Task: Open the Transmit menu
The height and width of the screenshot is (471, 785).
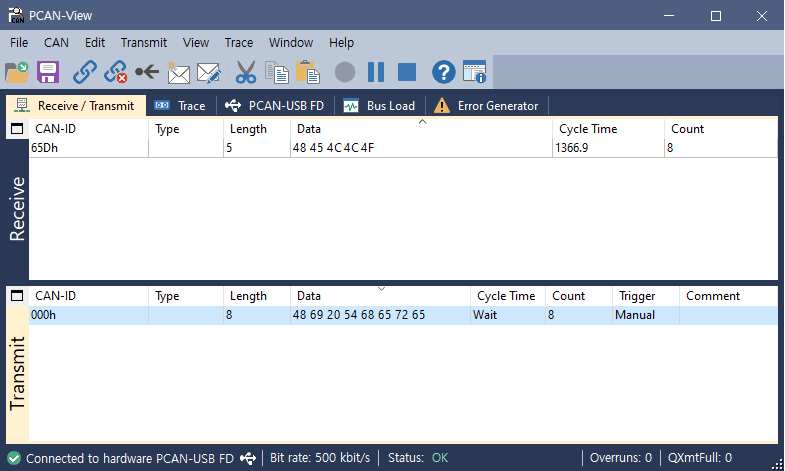Action: coord(144,43)
